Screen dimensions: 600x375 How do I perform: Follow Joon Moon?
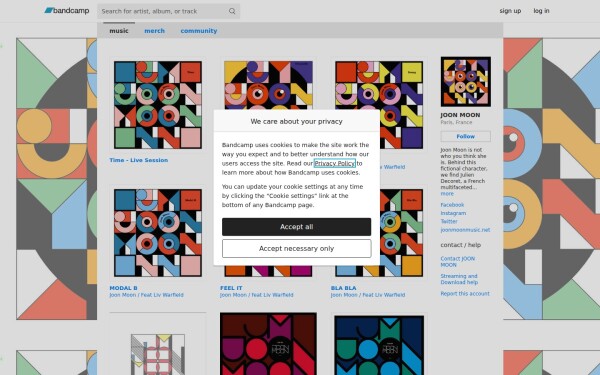coord(465,136)
